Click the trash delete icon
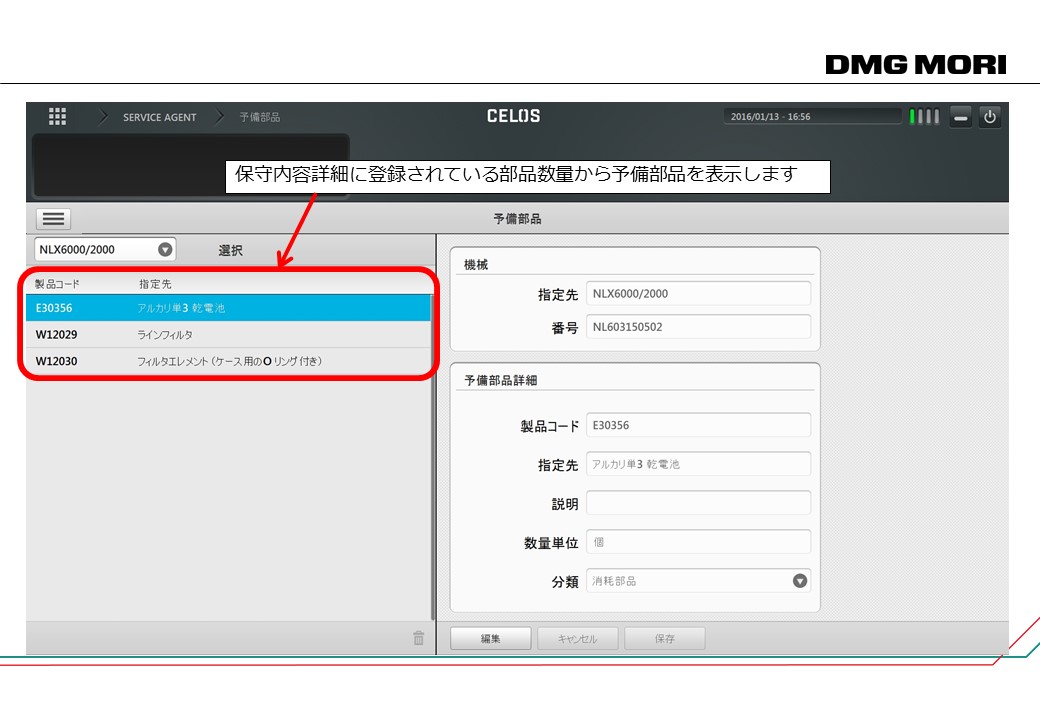The image size is (1040, 720). coord(419,638)
